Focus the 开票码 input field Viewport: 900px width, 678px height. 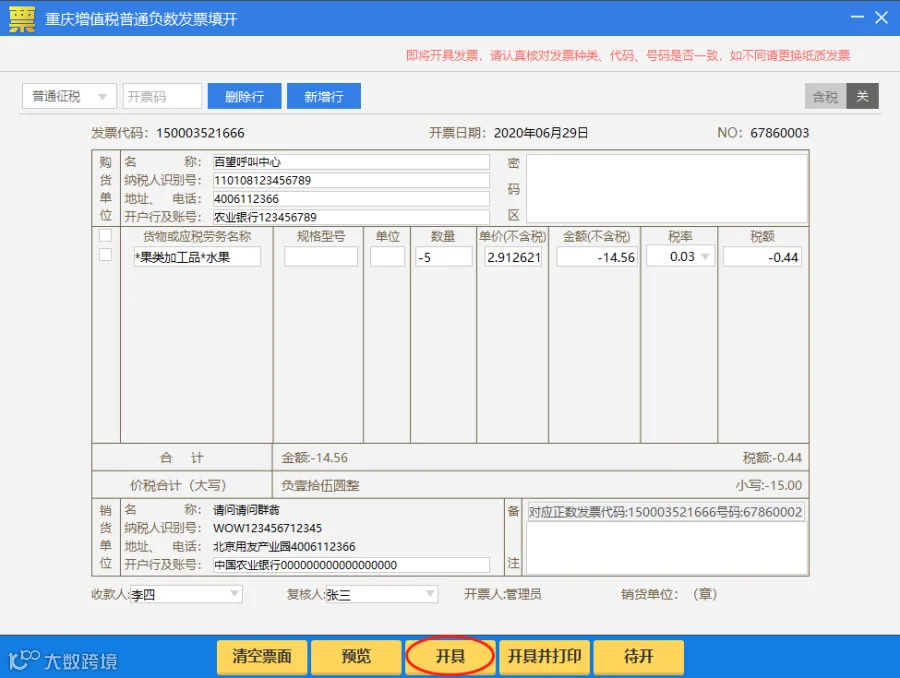pos(162,96)
